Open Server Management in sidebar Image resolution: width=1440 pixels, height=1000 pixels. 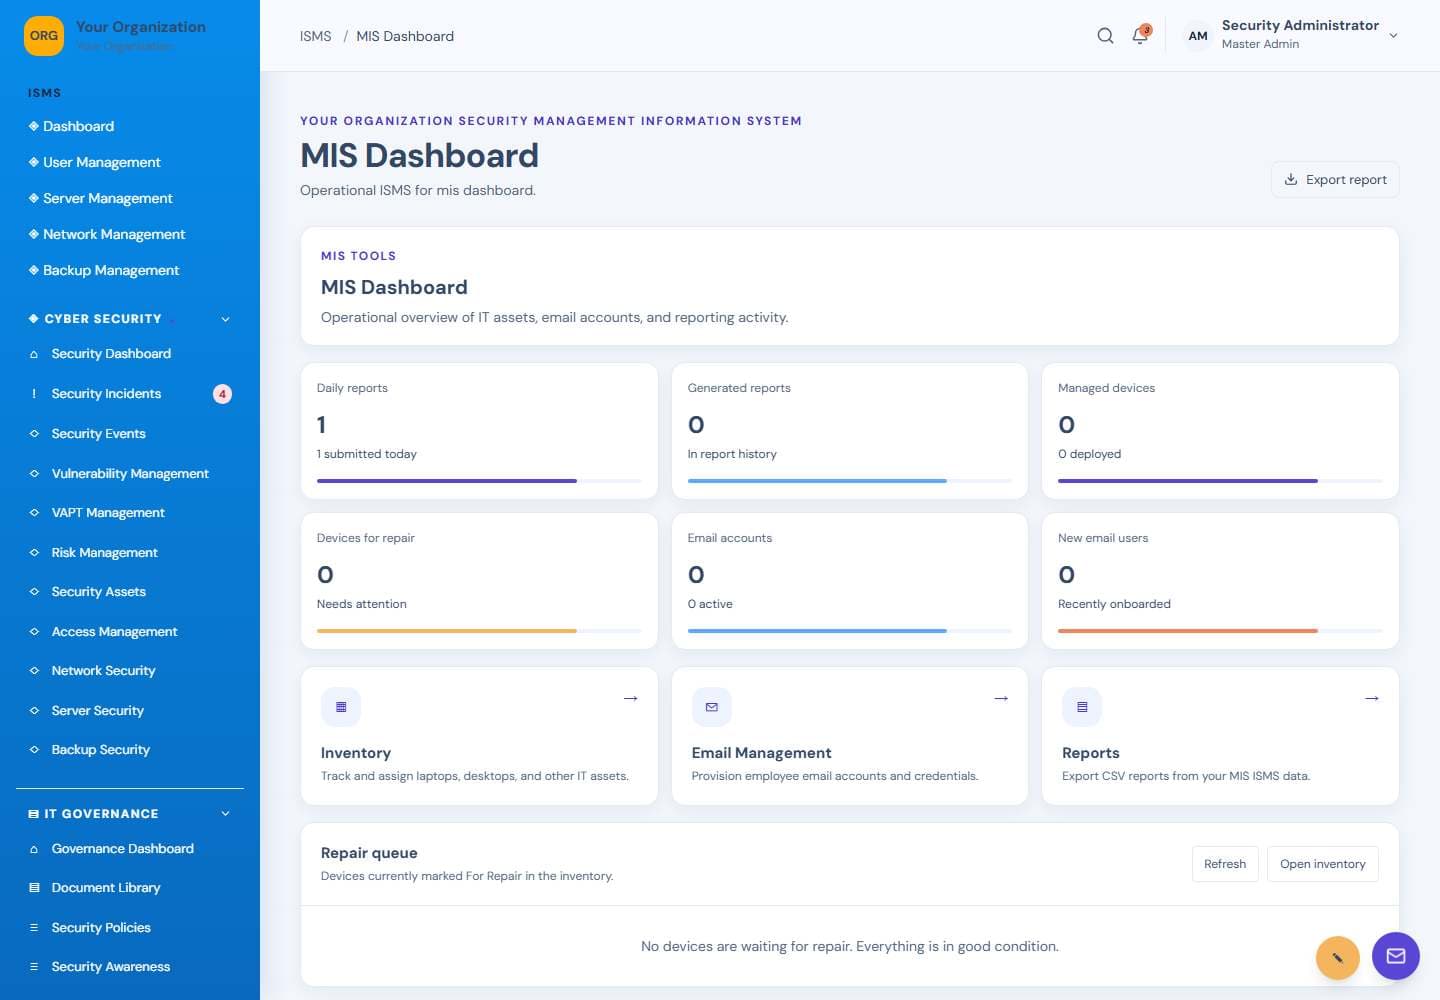(130, 198)
